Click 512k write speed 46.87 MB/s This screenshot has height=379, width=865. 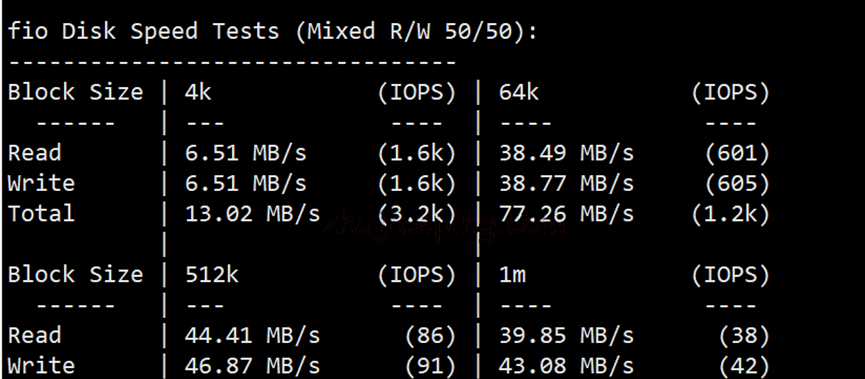pos(252,366)
